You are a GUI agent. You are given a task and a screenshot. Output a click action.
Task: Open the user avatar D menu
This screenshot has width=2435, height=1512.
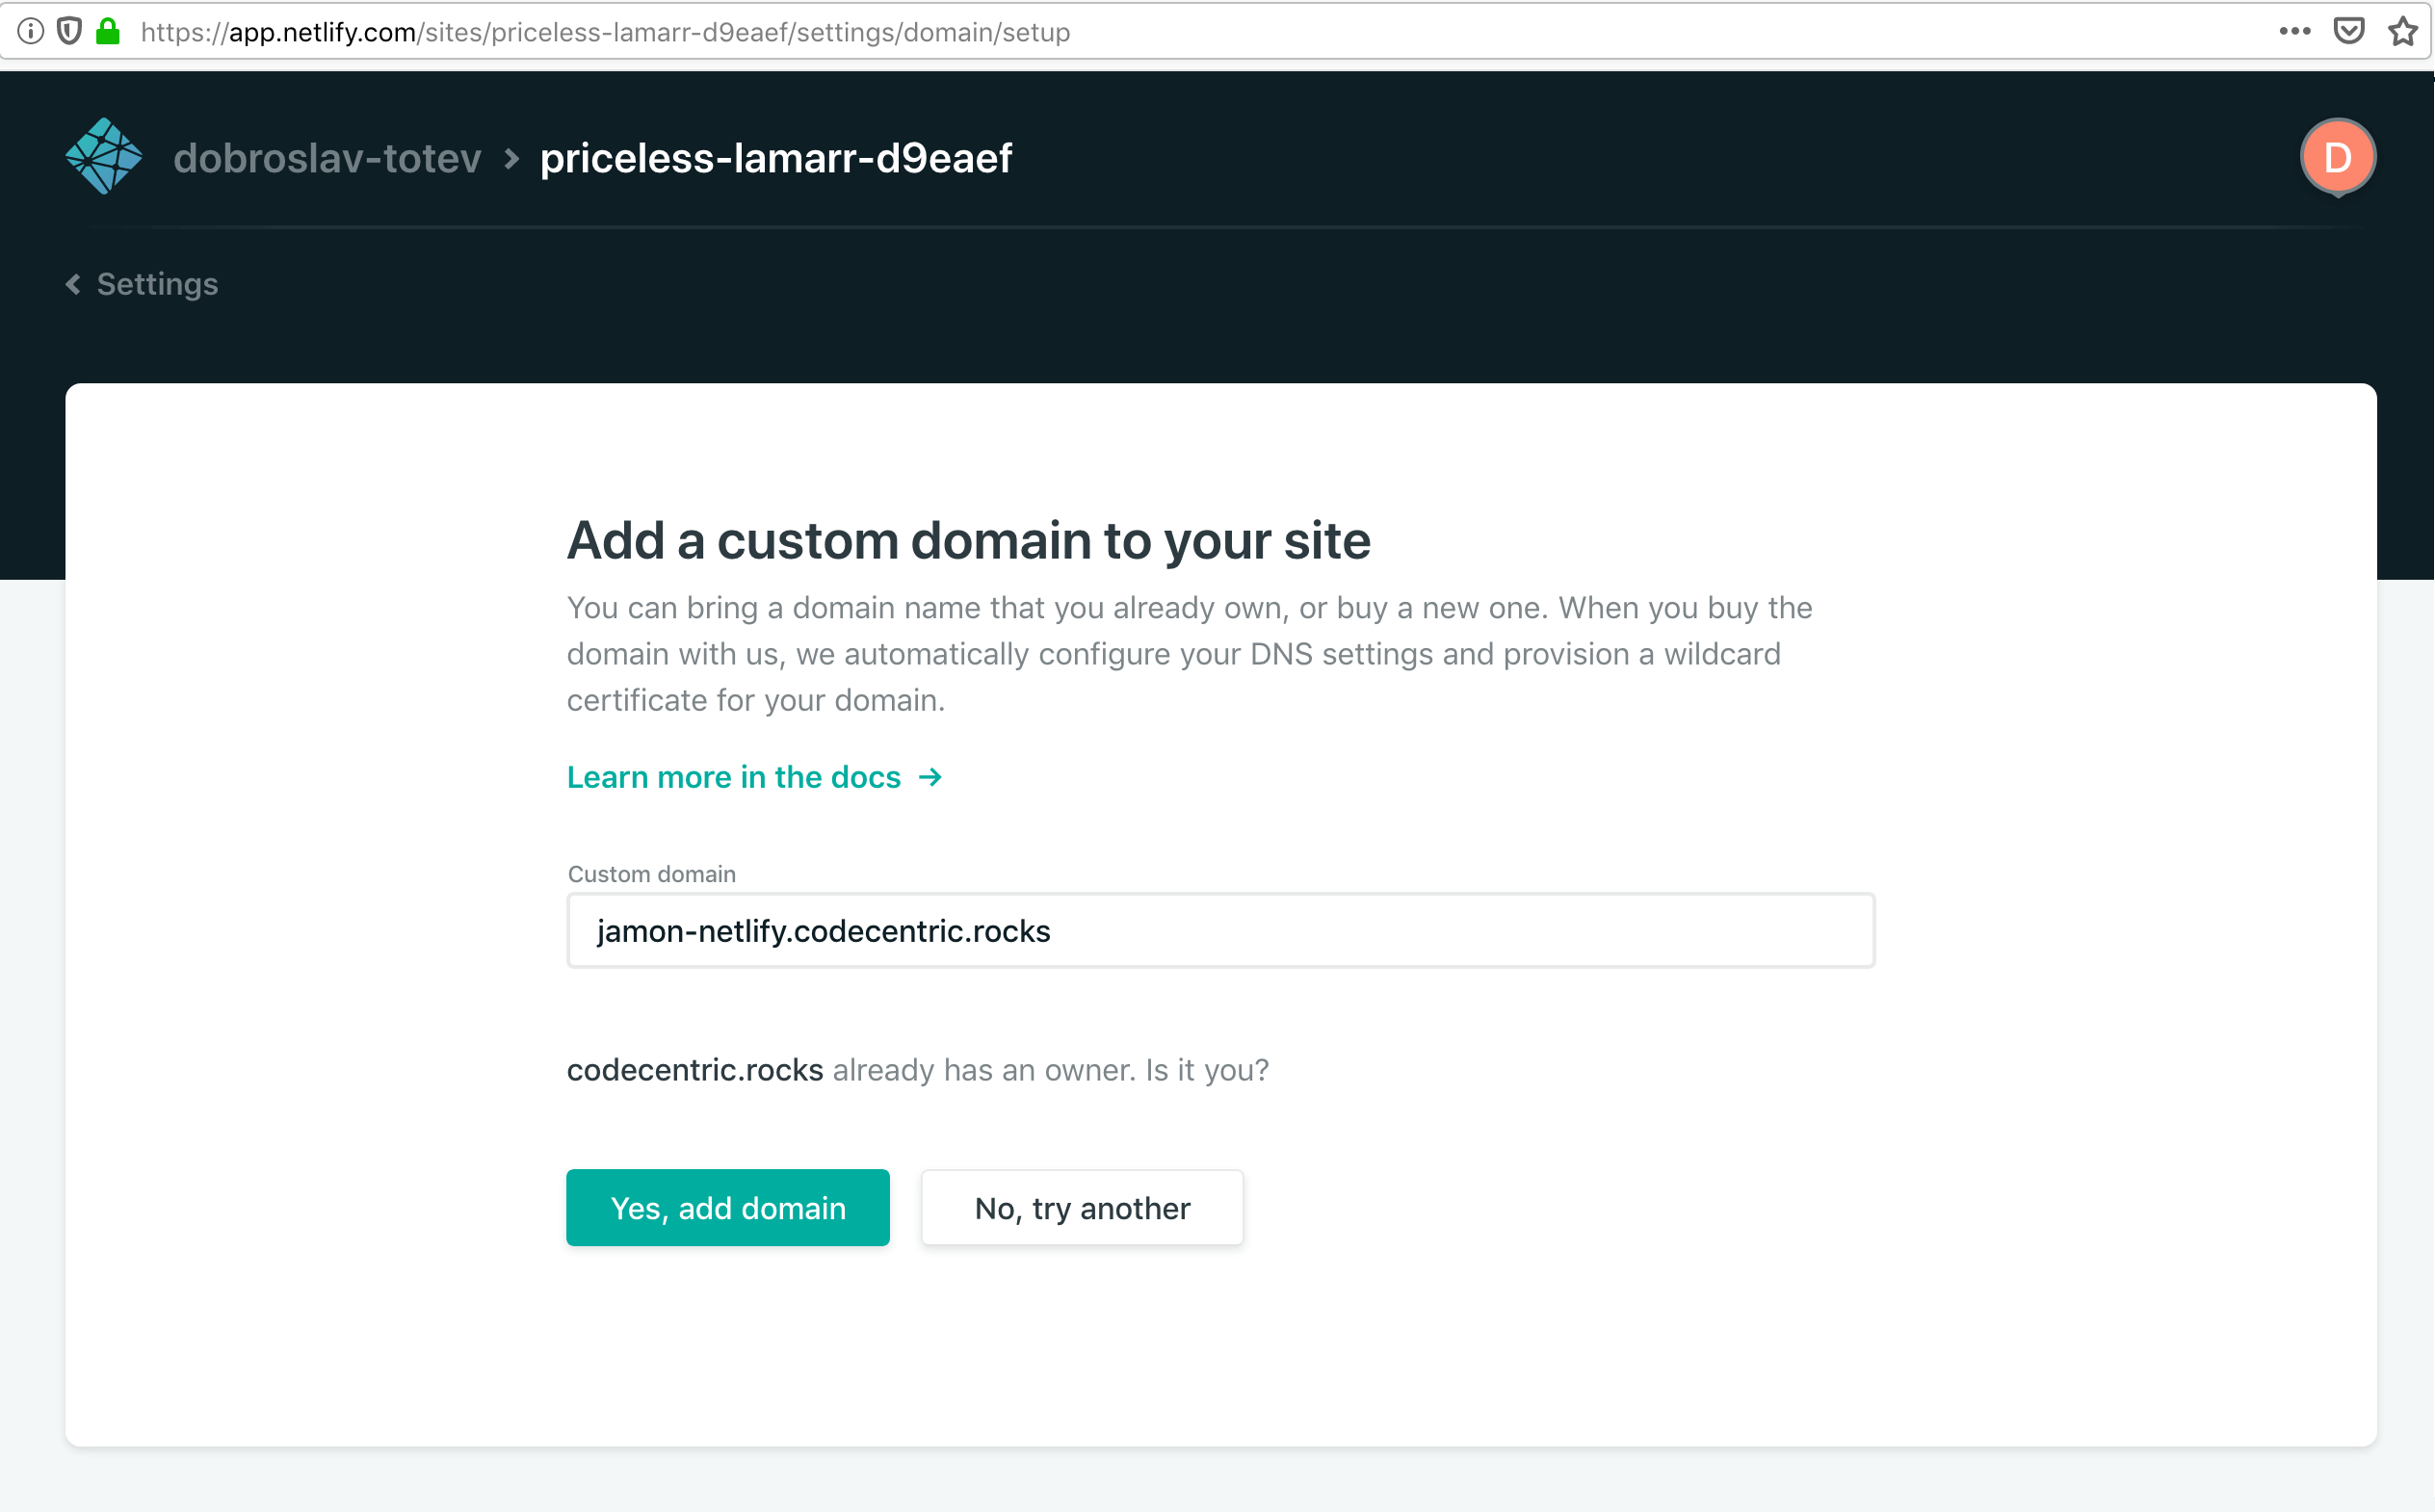click(x=2338, y=157)
